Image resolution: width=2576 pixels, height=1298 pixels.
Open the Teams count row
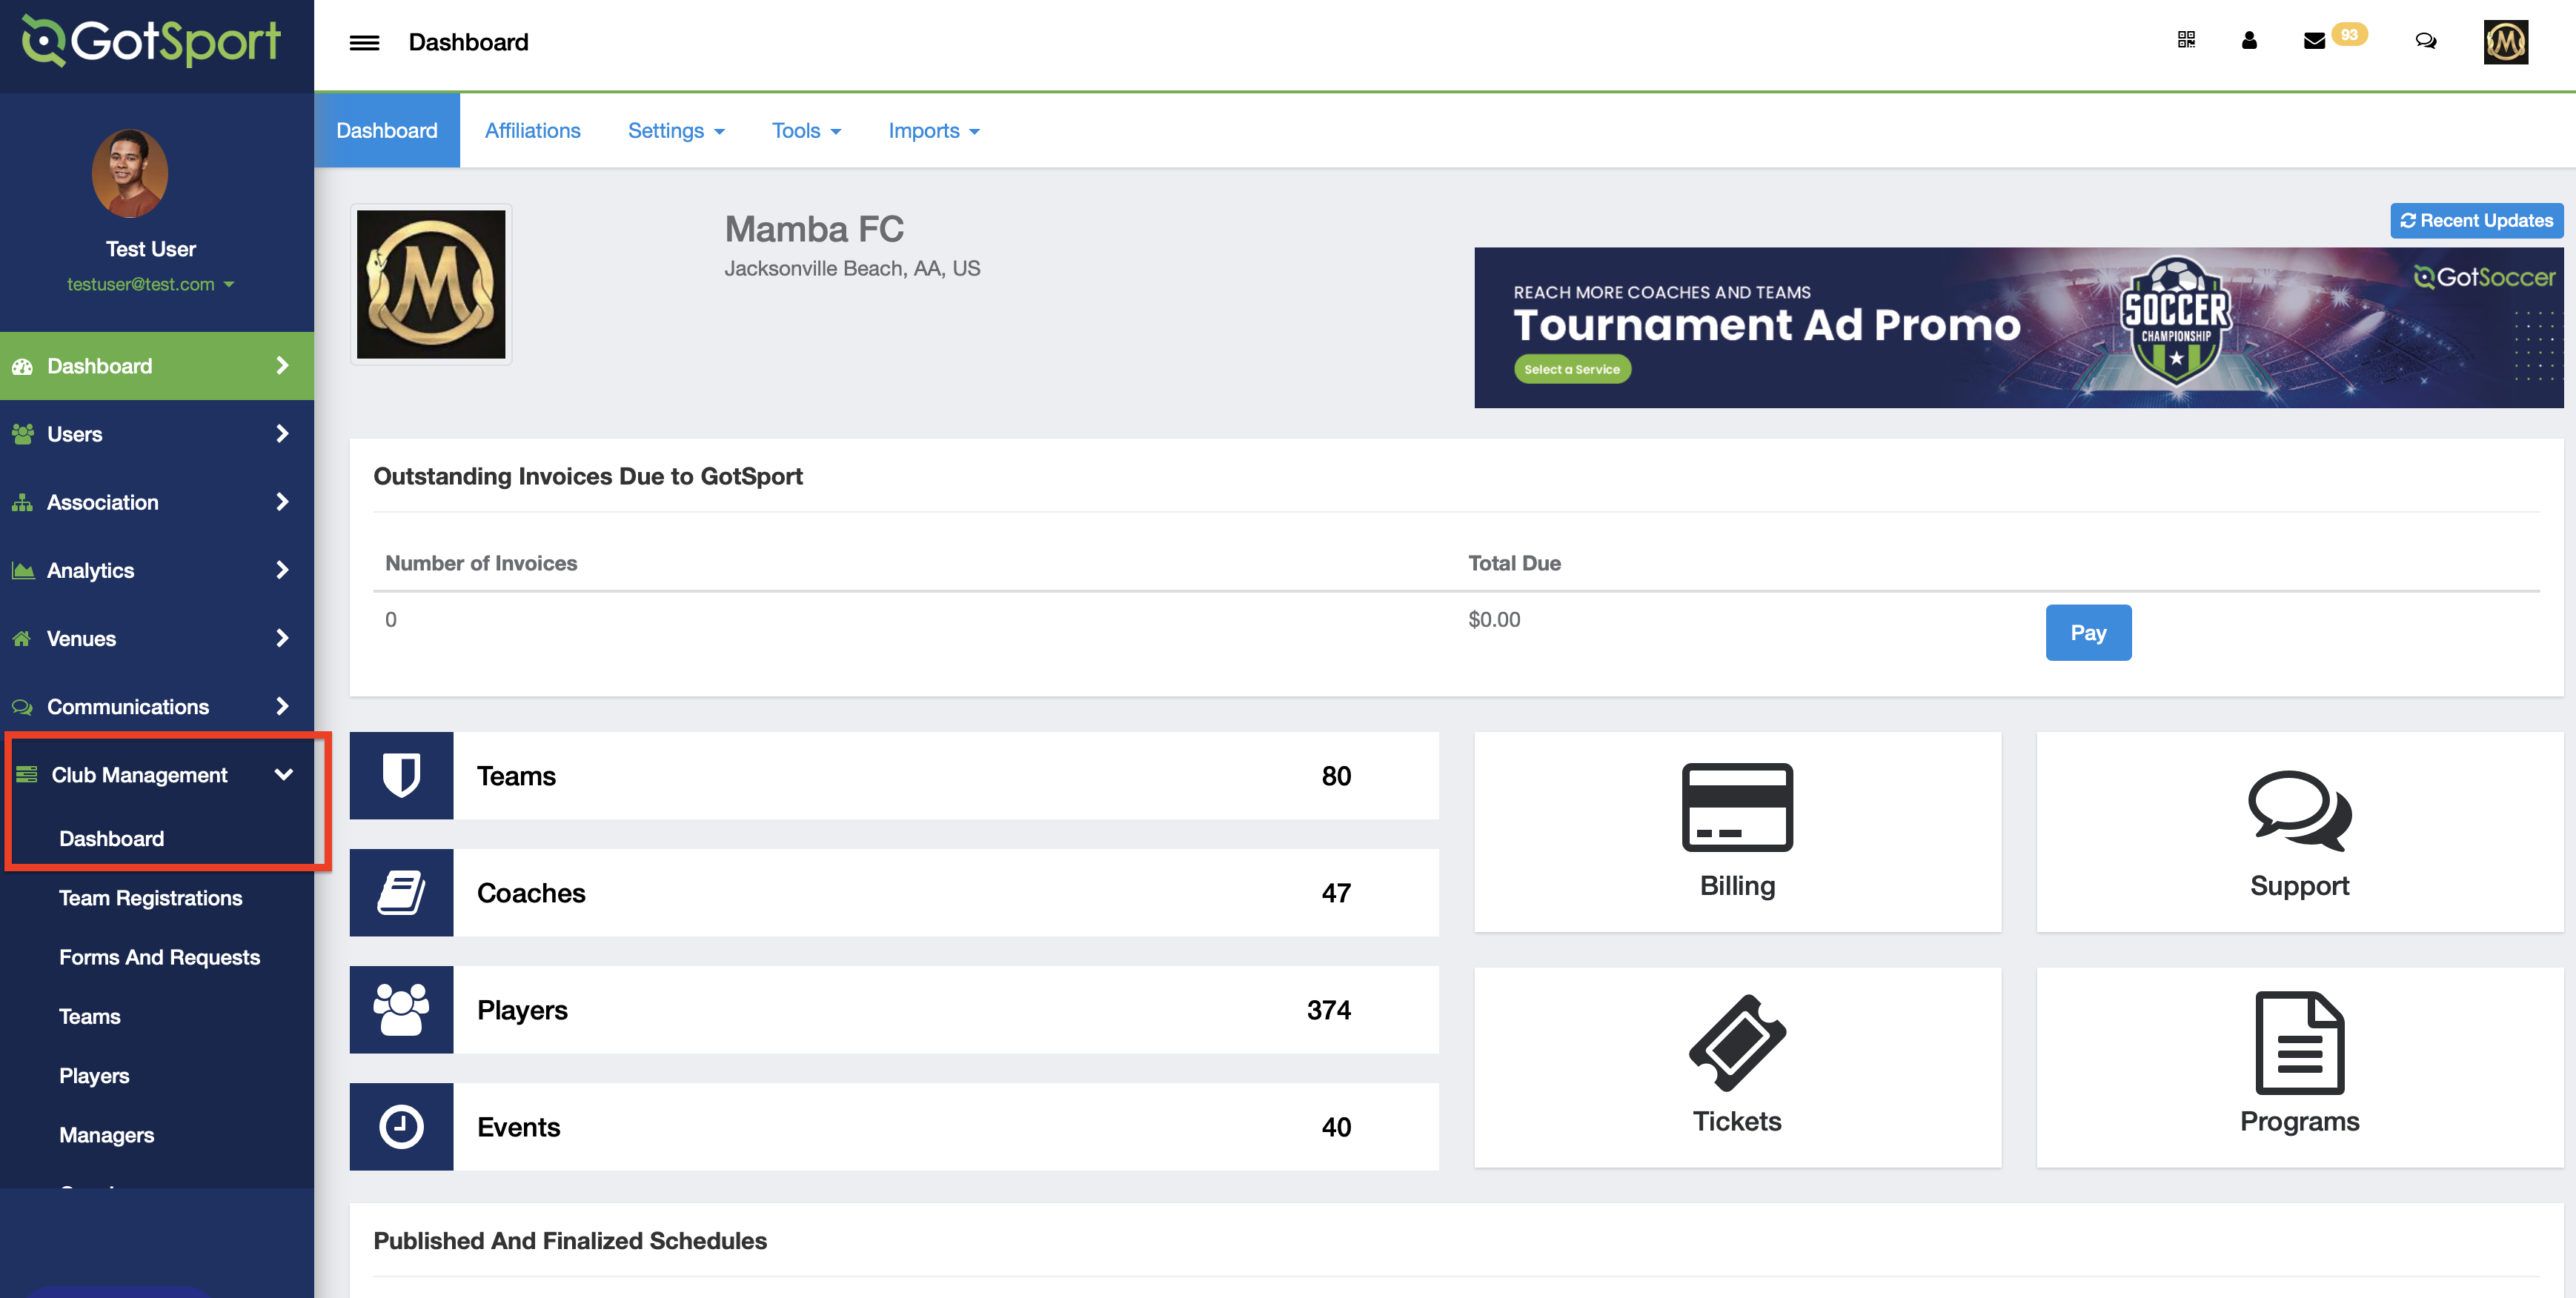pyautogui.click(x=894, y=775)
